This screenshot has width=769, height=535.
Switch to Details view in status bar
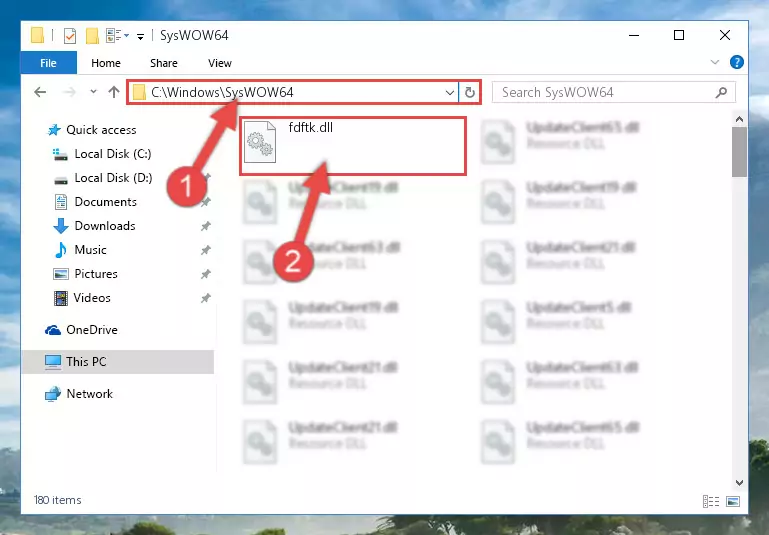[x=711, y=501]
